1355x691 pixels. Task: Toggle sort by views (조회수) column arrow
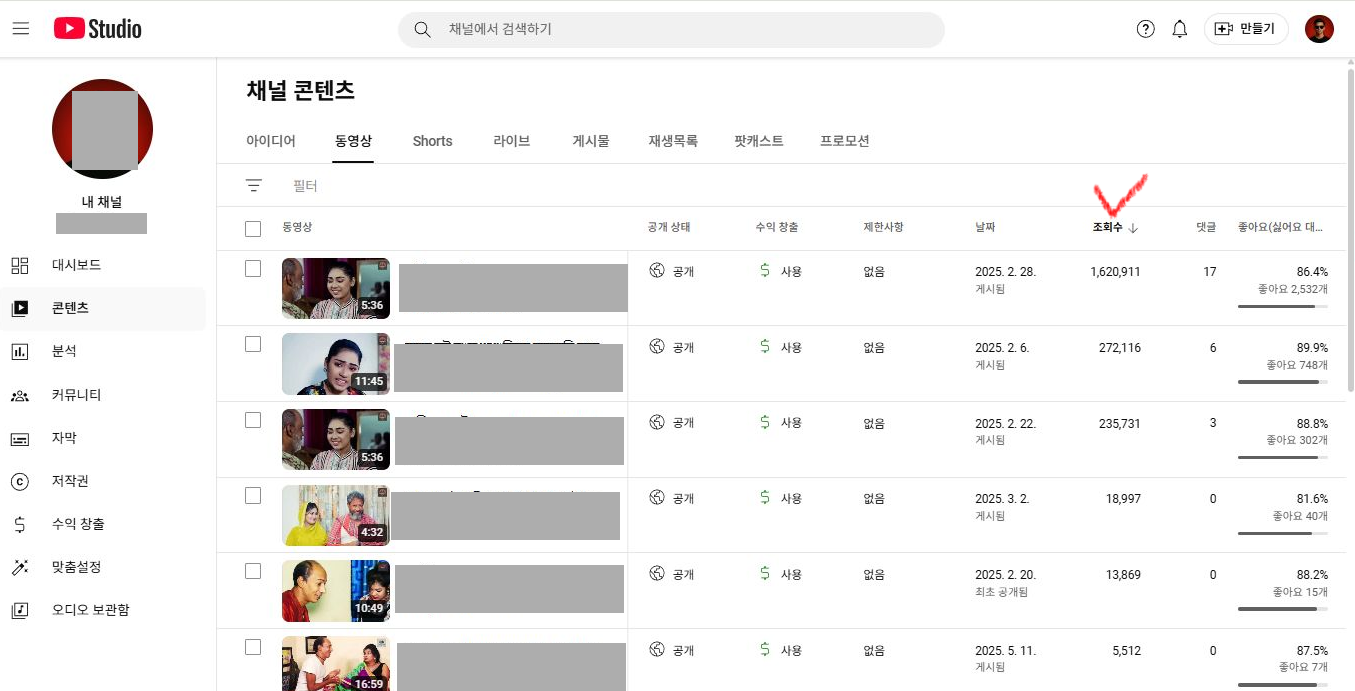pos(1133,228)
